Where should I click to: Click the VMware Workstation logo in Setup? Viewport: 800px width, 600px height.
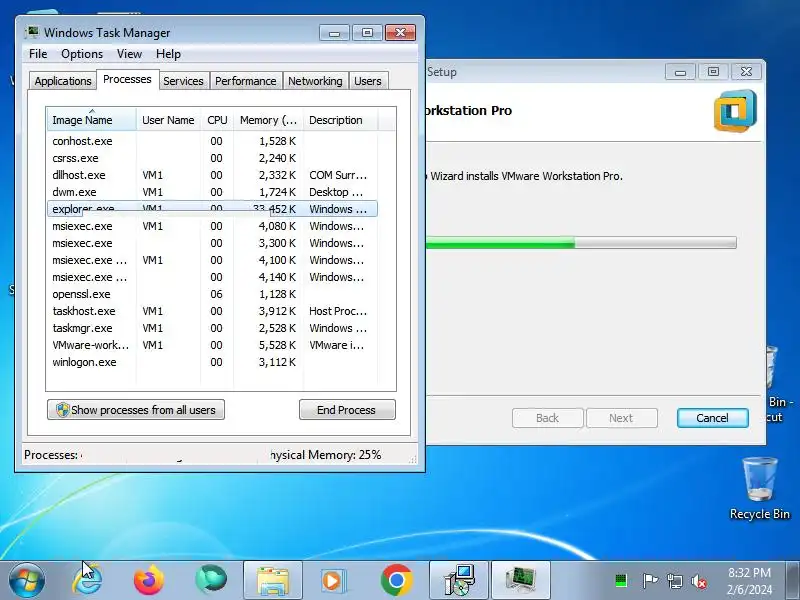coord(735,111)
